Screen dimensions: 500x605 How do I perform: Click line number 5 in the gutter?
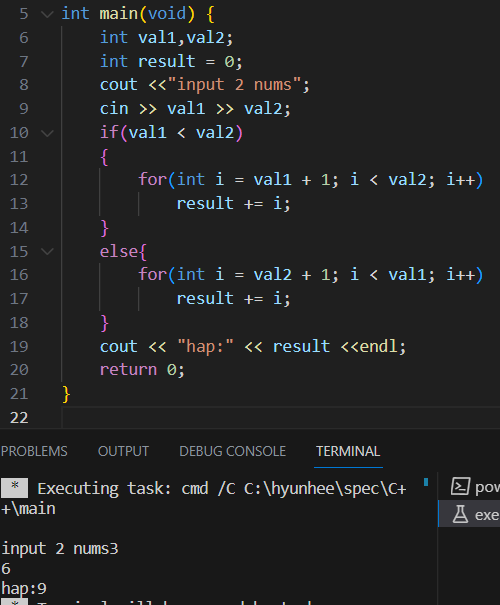(24, 14)
